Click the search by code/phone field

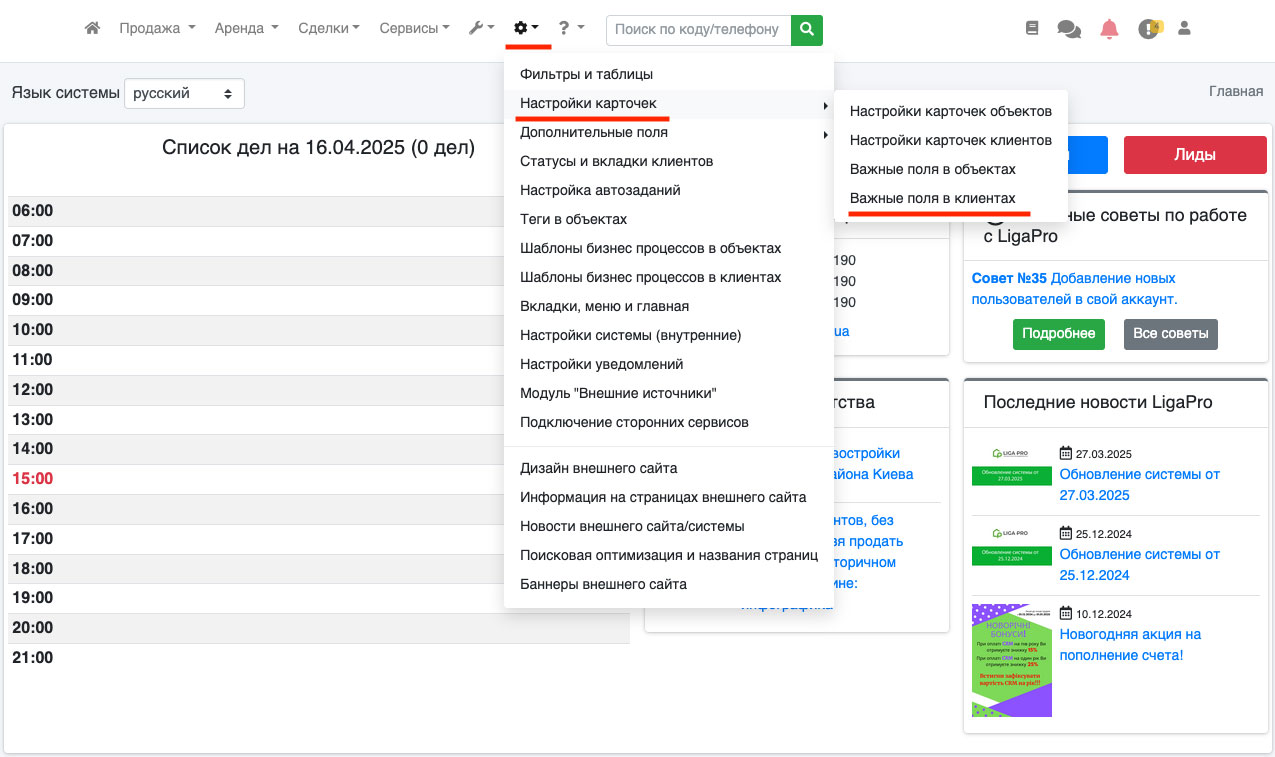click(x=697, y=29)
